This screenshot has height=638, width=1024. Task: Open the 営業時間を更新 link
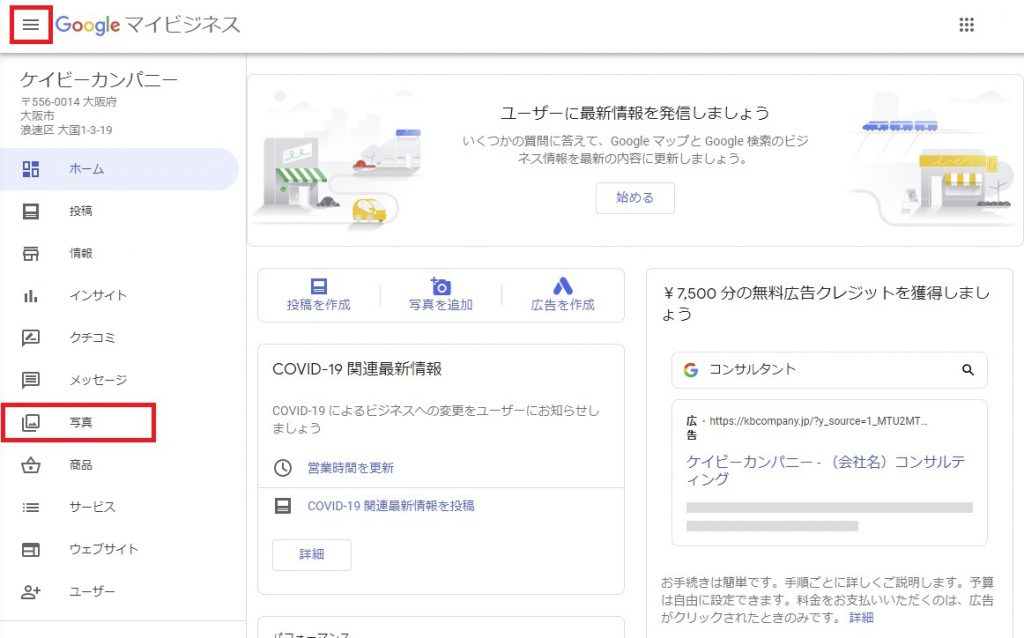351,468
